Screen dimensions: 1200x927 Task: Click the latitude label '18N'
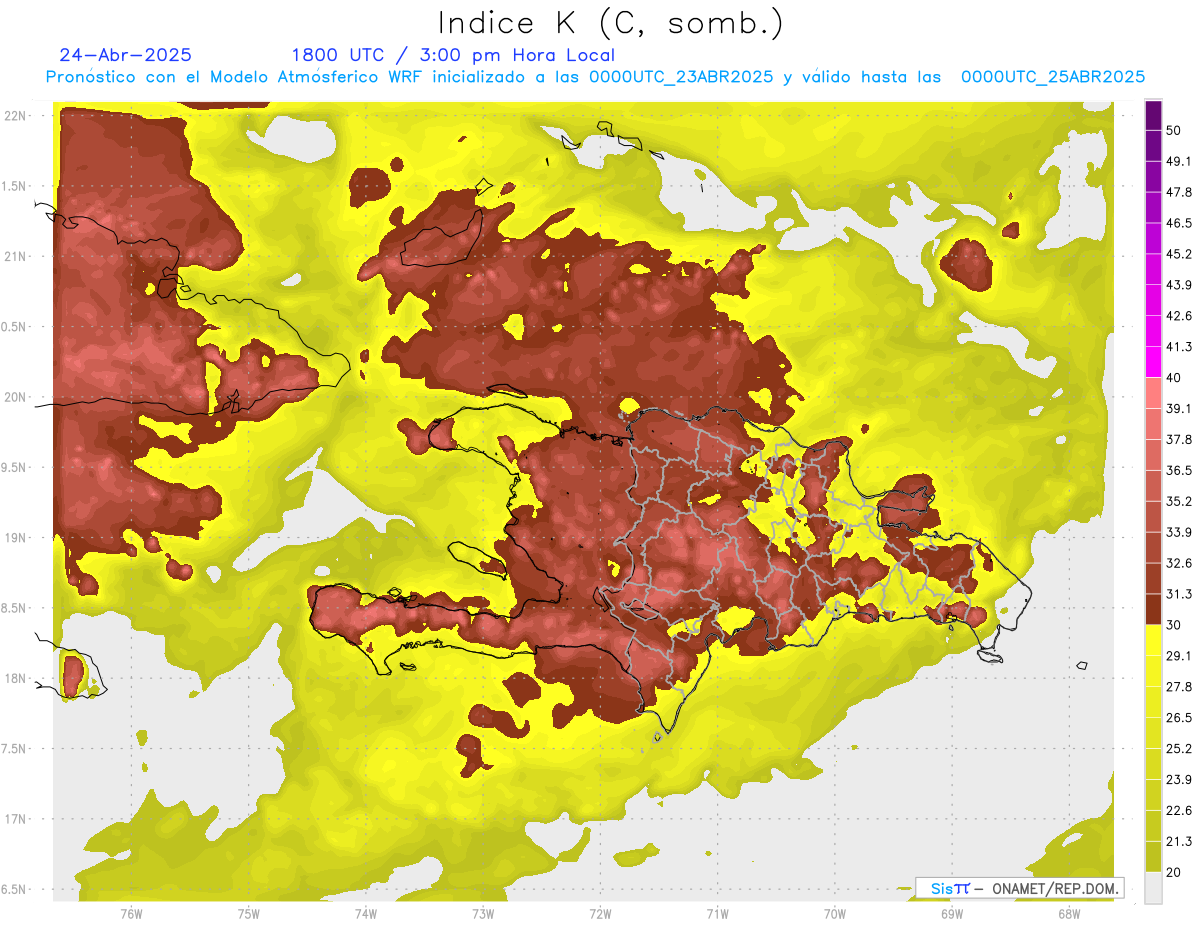pyautogui.click(x=15, y=679)
